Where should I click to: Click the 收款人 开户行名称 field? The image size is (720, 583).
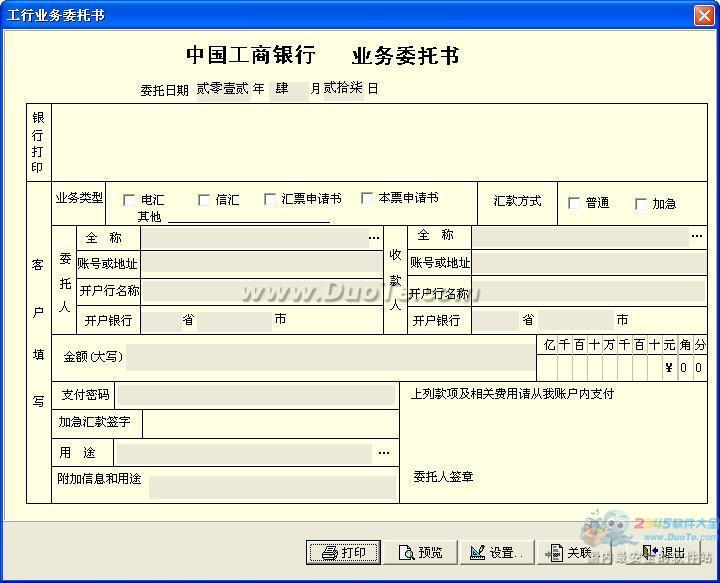(589, 292)
